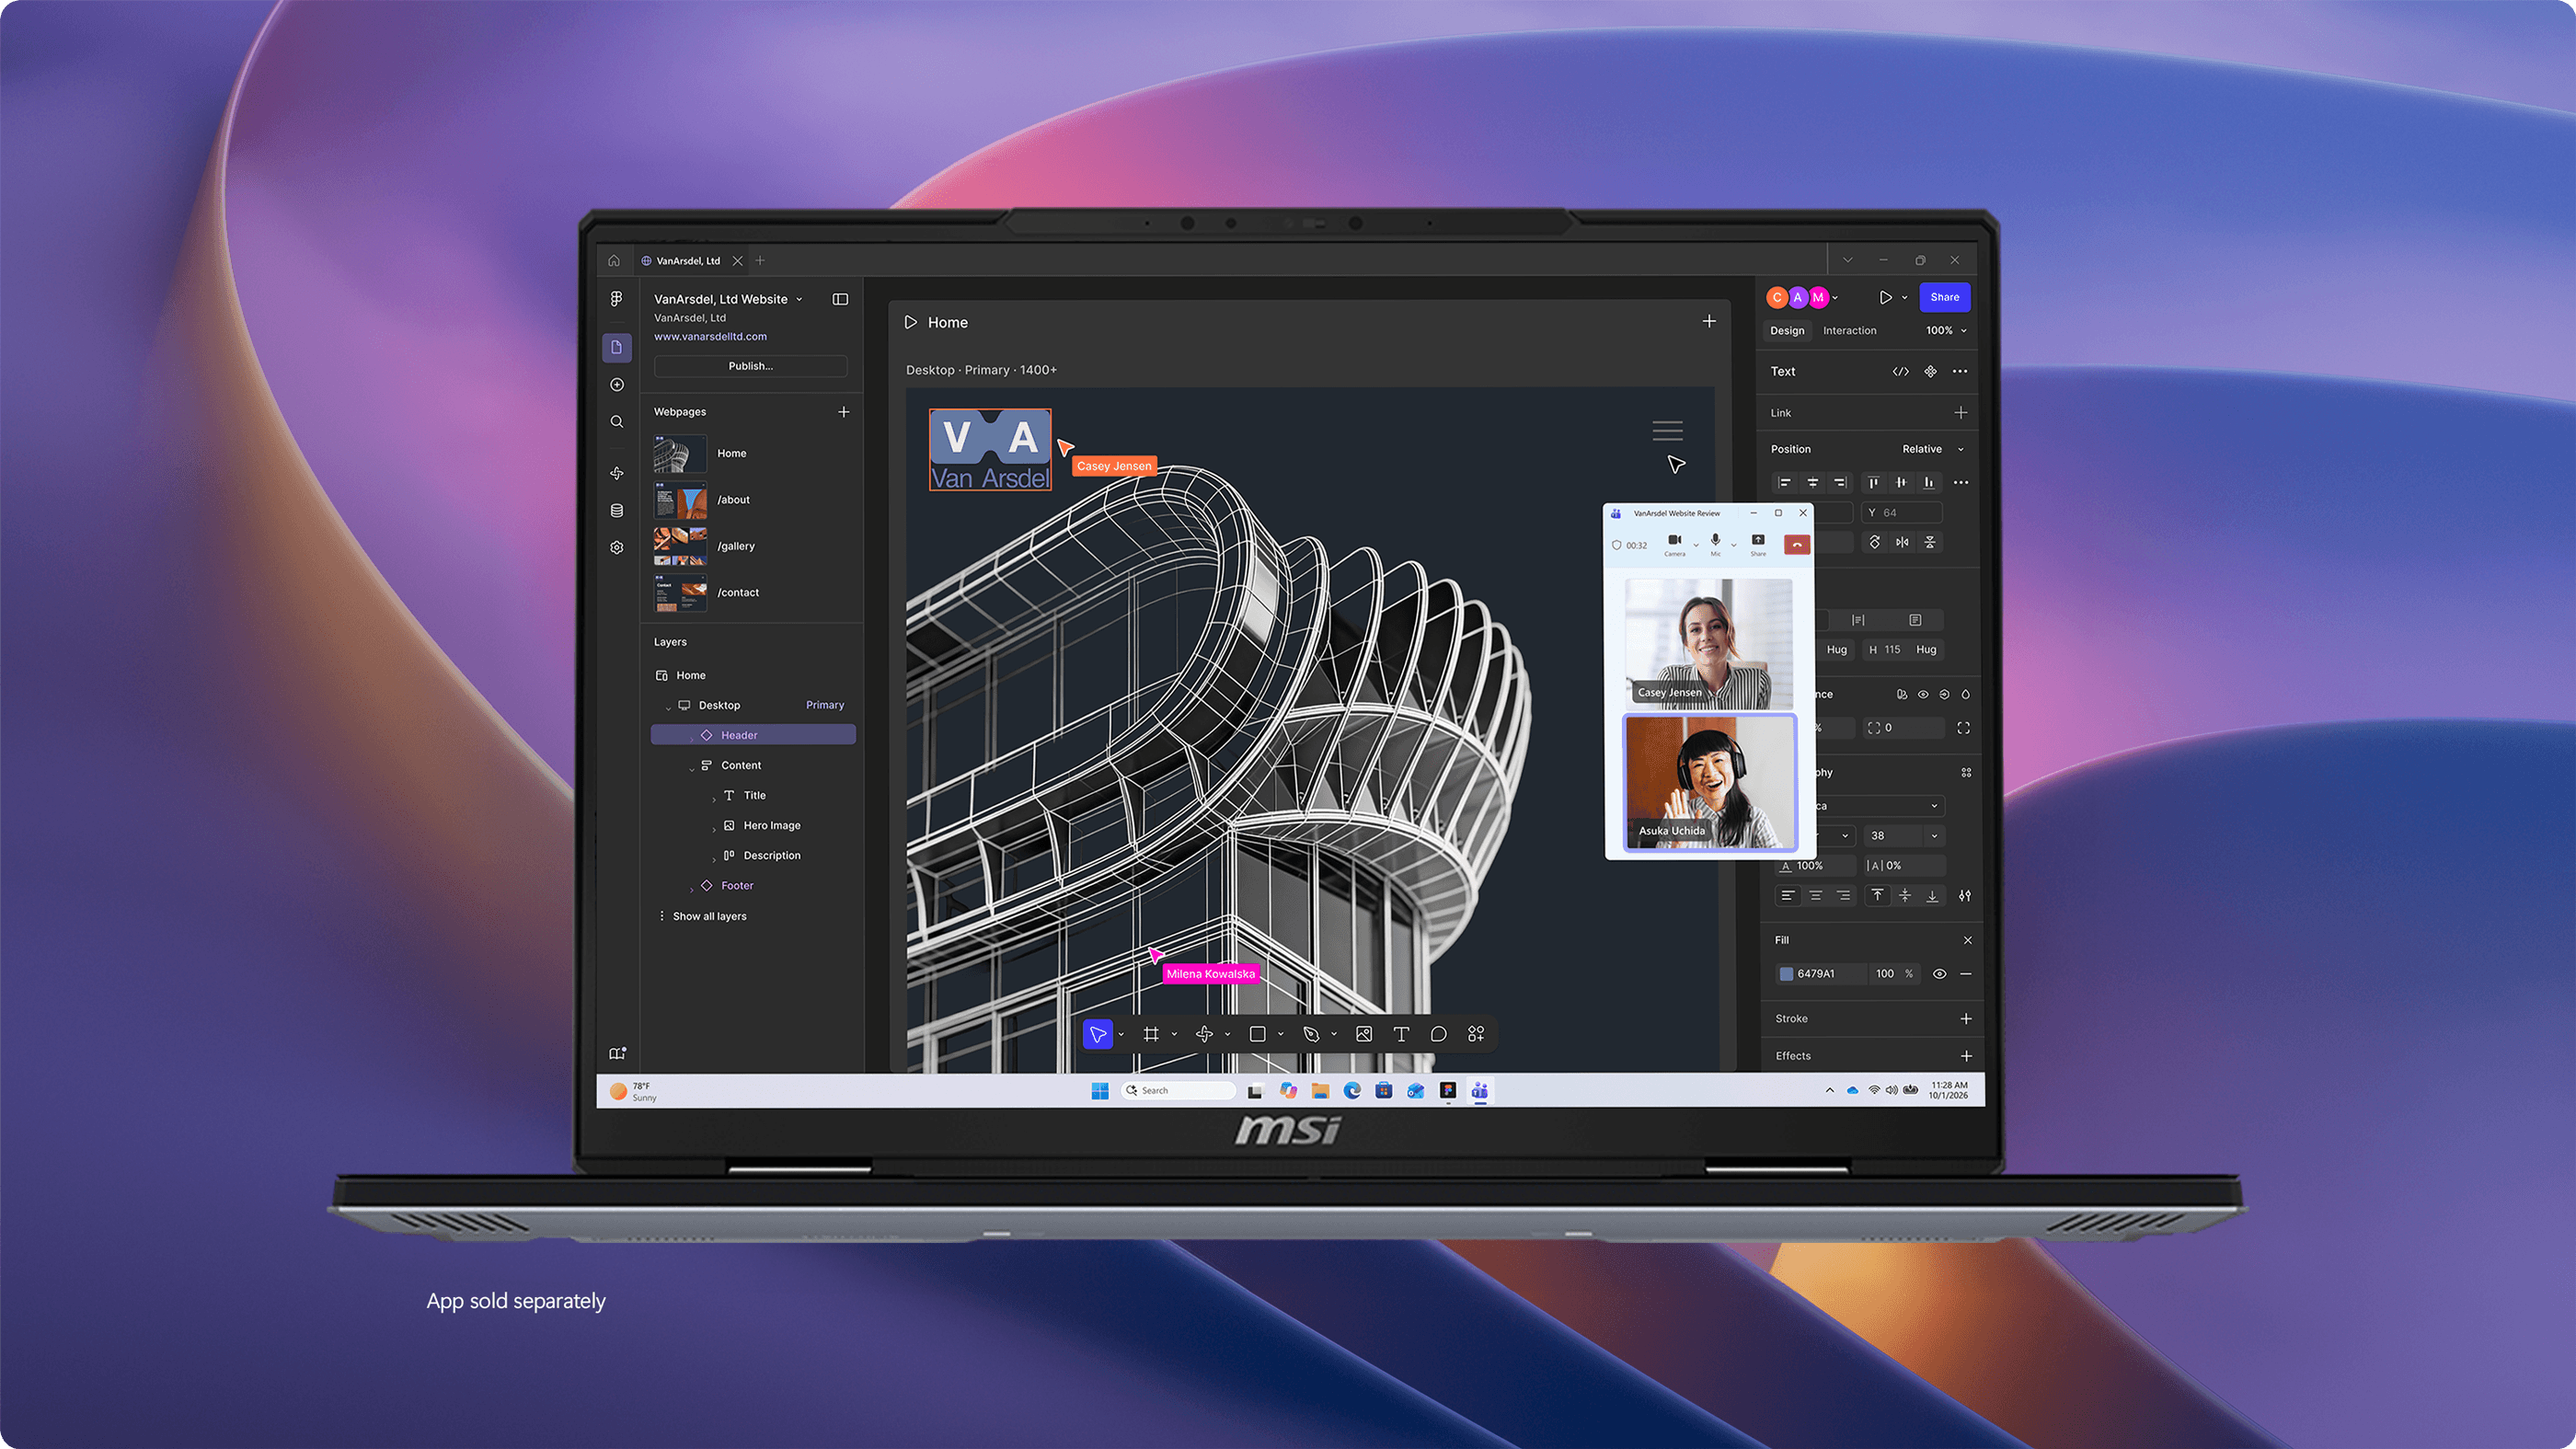Toggle the left panel layout button
The height and width of the screenshot is (1449, 2576).
coord(840,299)
